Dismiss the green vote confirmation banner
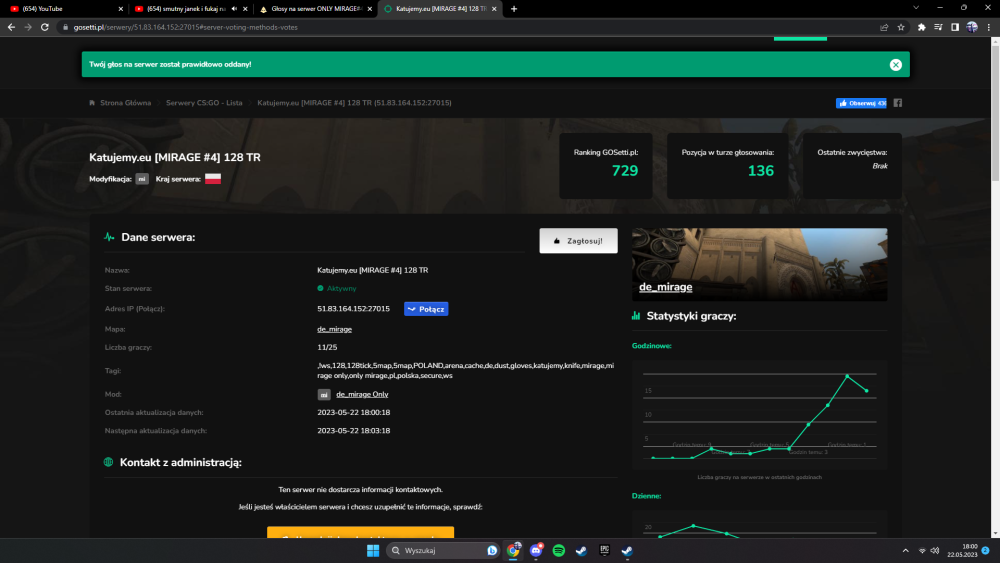1000x563 pixels. (895, 64)
